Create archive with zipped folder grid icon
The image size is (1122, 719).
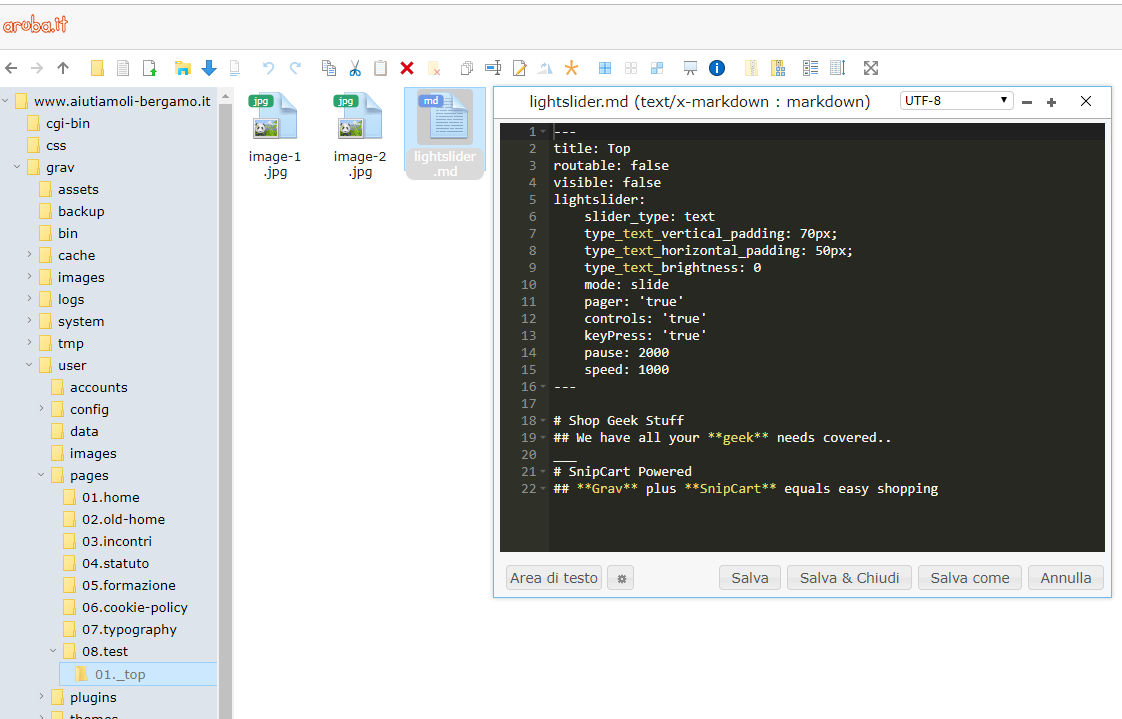click(x=778, y=68)
